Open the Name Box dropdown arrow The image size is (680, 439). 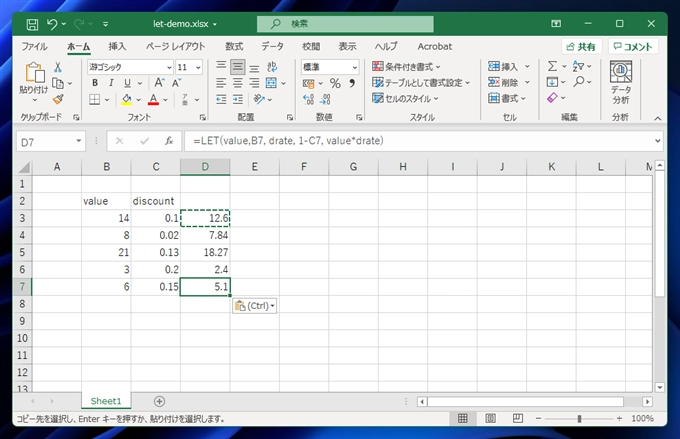point(78,141)
